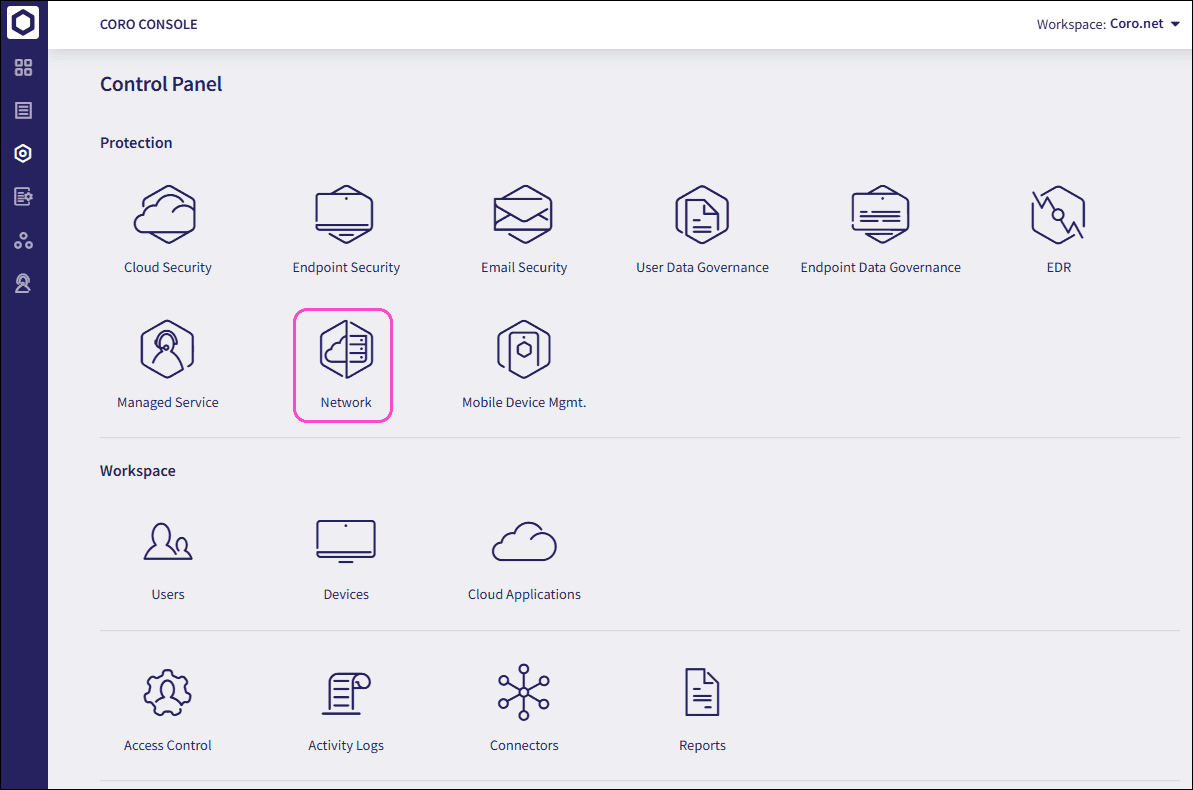Open the Control Panel sidebar icon
Viewport: 1193px width, 790px height.
(x=23, y=153)
